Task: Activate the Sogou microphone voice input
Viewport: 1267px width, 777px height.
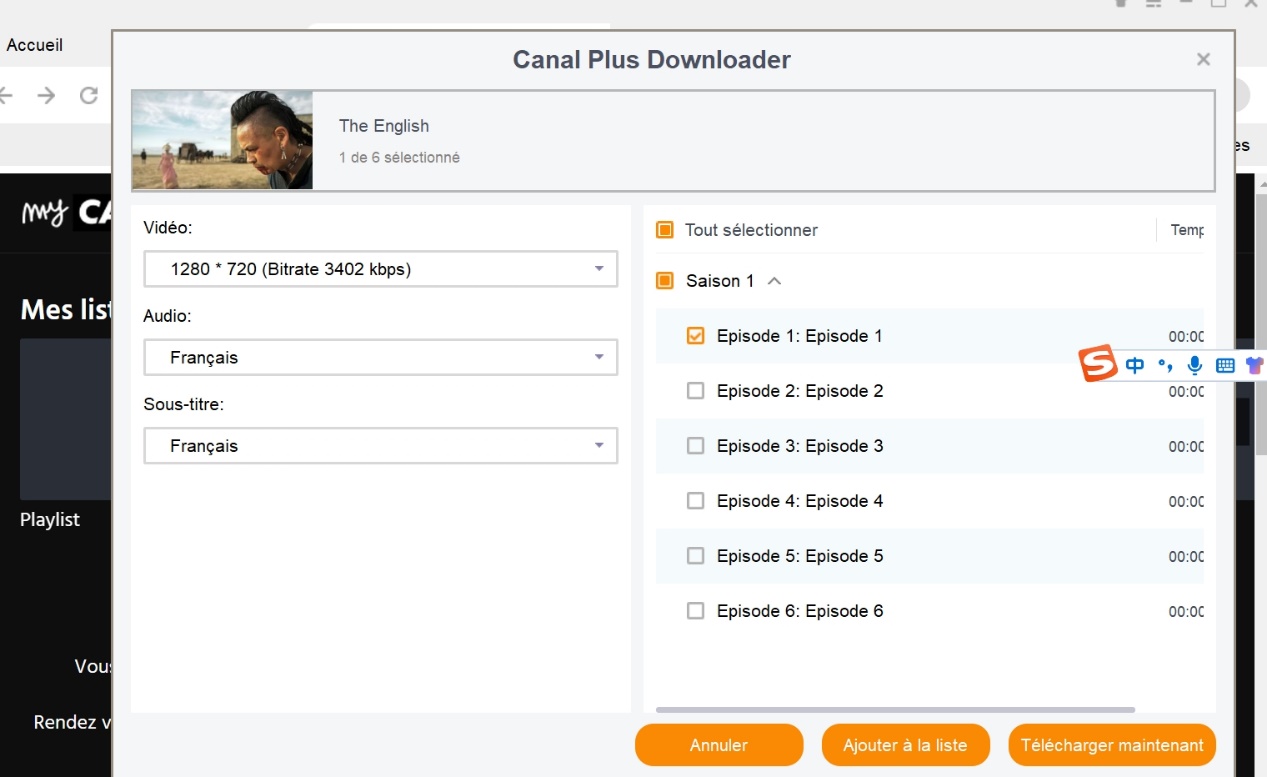Action: (1194, 365)
